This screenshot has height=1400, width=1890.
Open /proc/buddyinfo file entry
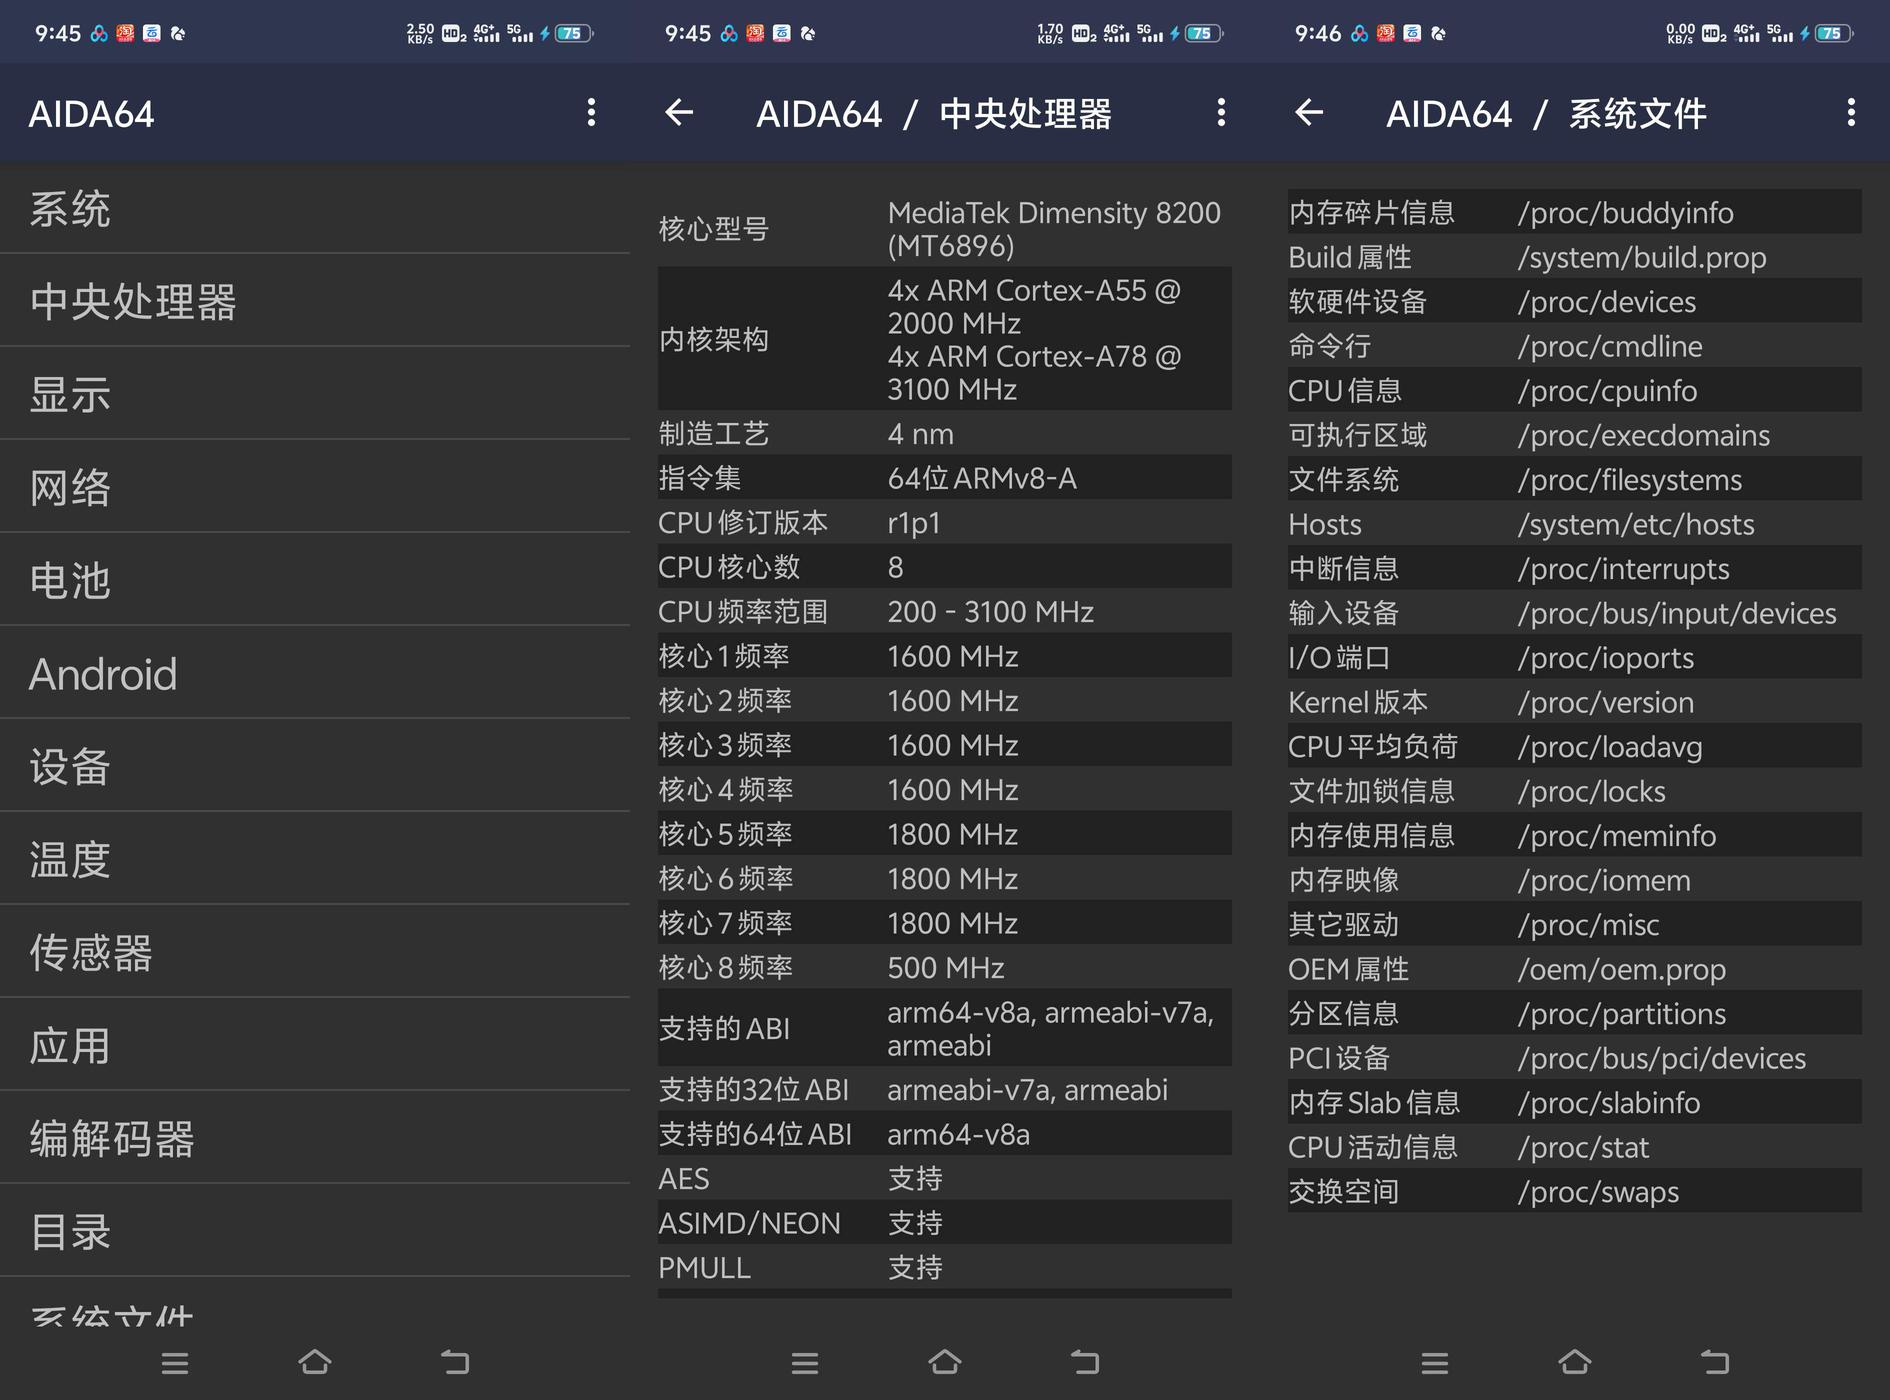[1575, 212]
